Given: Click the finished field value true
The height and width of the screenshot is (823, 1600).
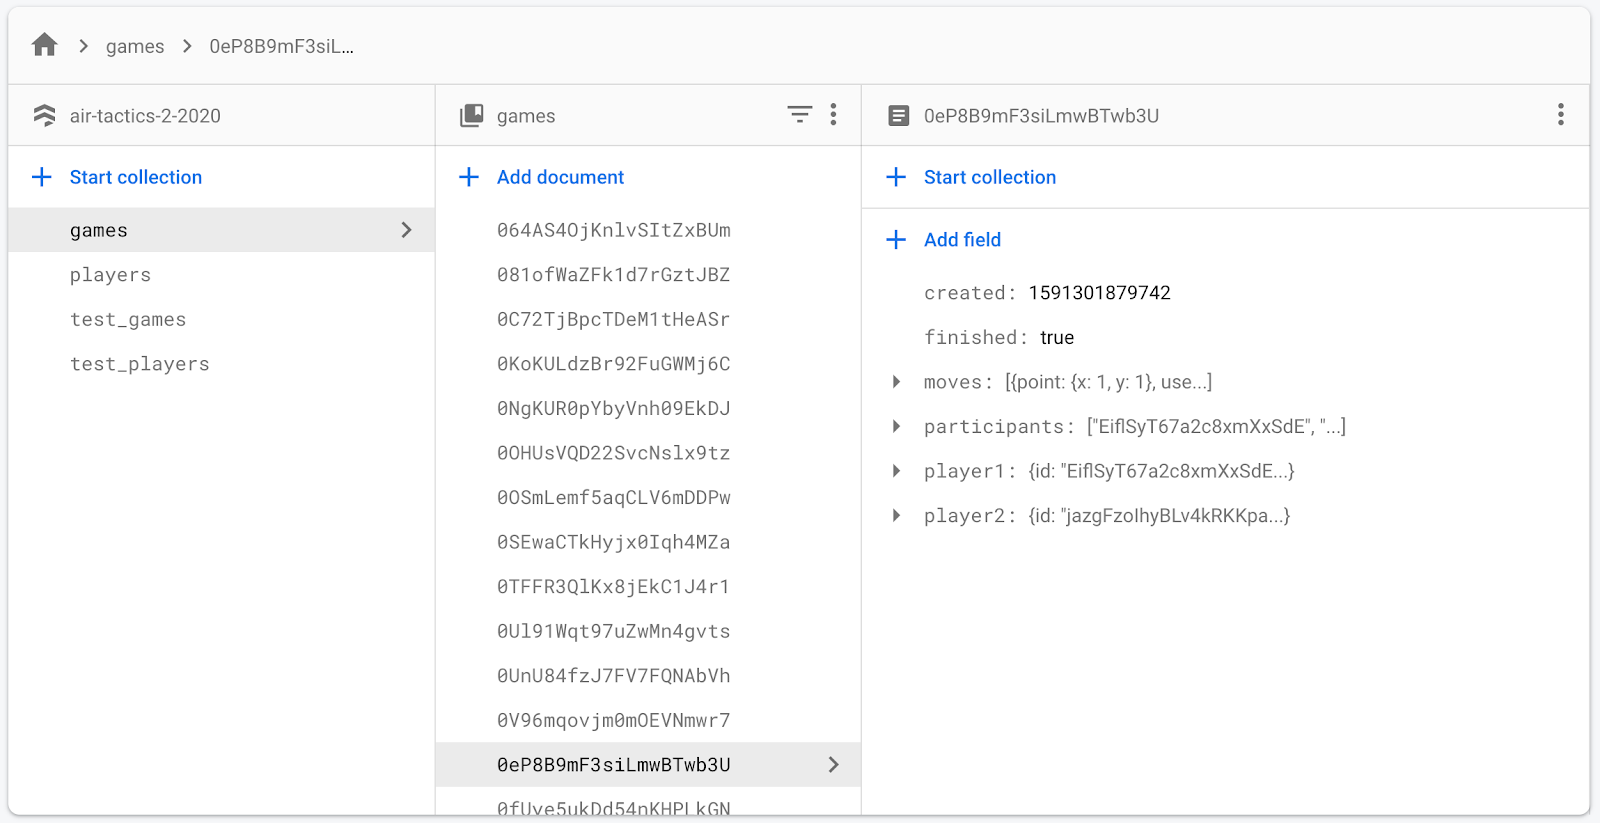Looking at the screenshot, I should coord(1056,338).
